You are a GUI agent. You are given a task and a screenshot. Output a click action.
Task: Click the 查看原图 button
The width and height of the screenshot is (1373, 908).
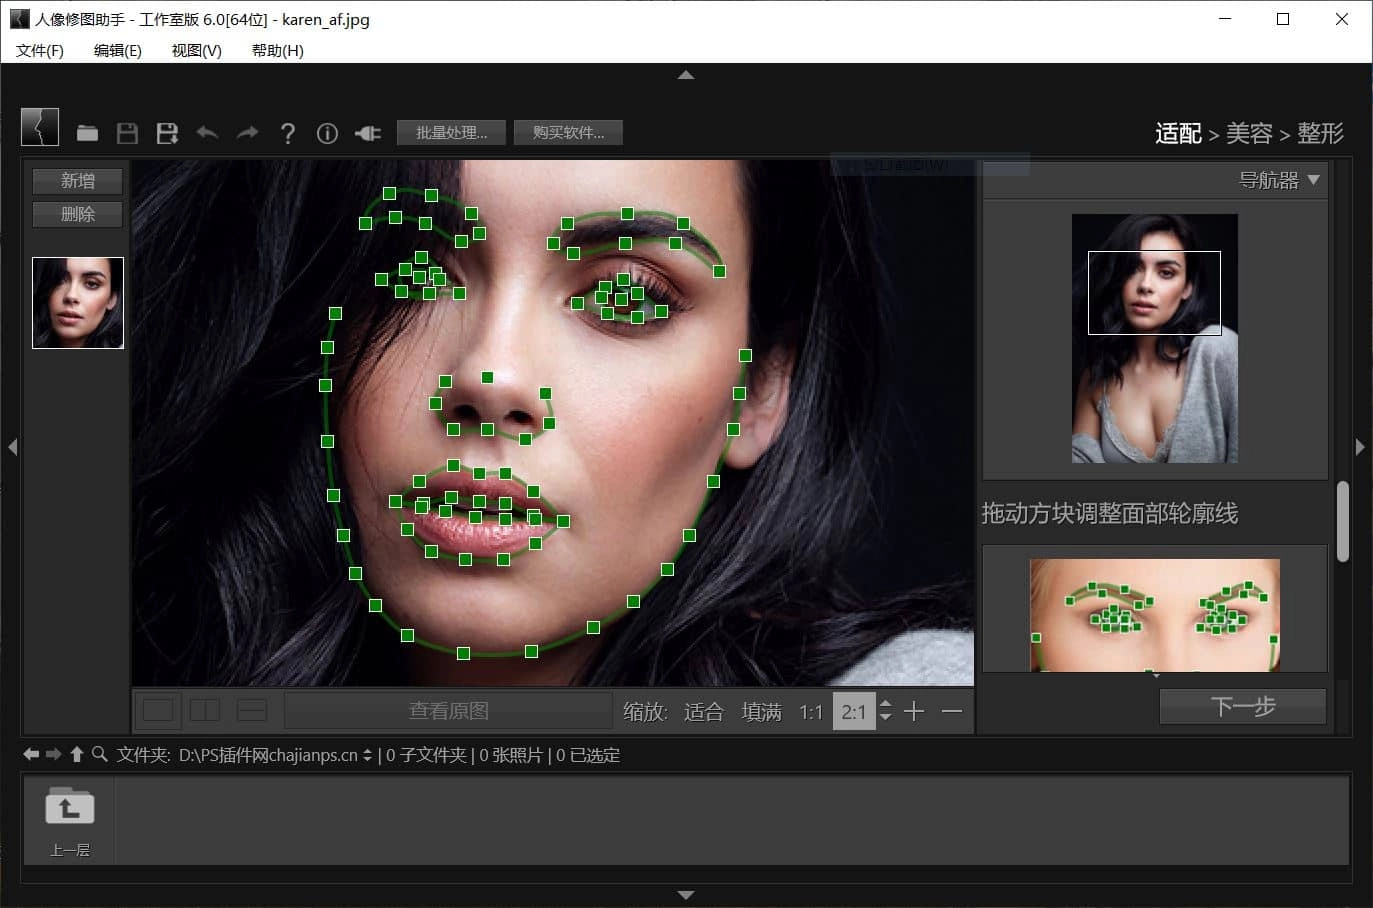click(x=449, y=711)
